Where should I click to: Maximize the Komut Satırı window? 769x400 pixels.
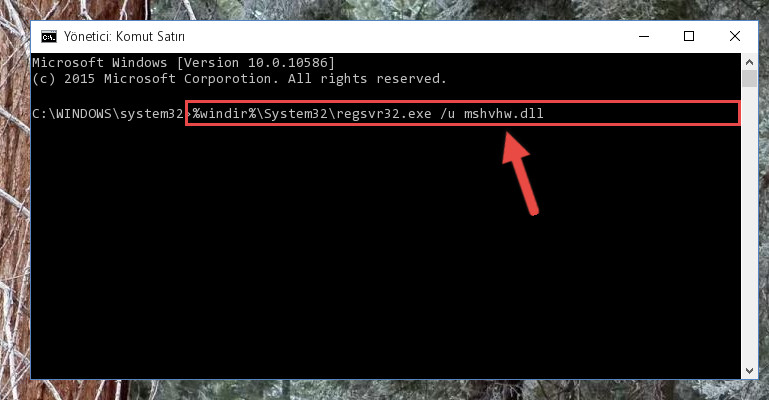(x=689, y=36)
